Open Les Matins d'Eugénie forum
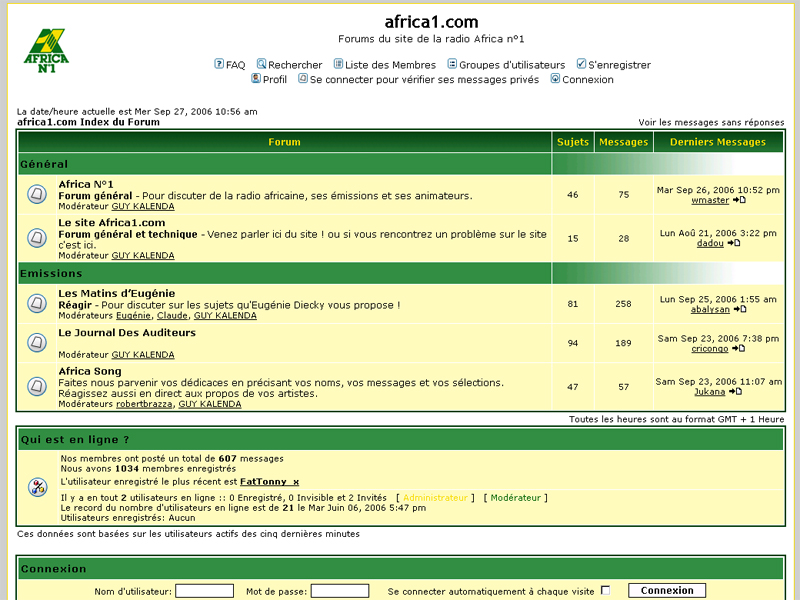The width and height of the screenshot is (800, 600). pos(117,293)
